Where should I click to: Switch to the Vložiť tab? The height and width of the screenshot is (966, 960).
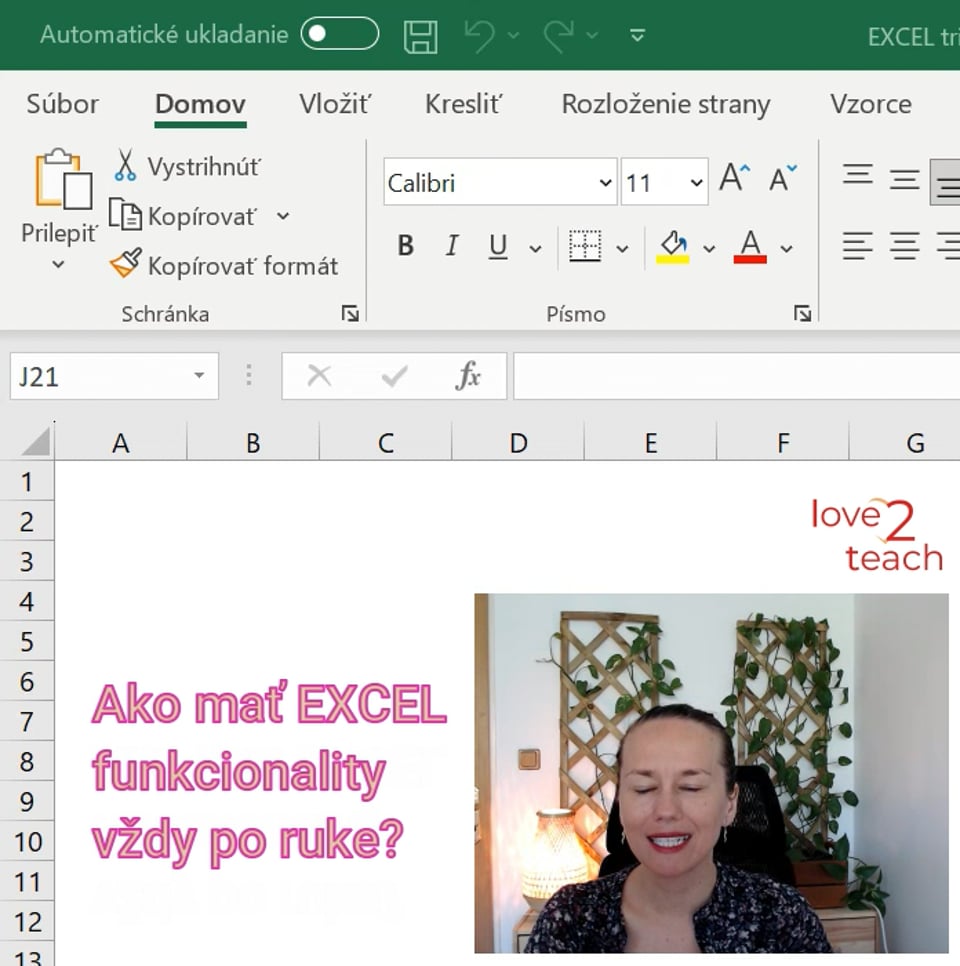pos(335,104)
